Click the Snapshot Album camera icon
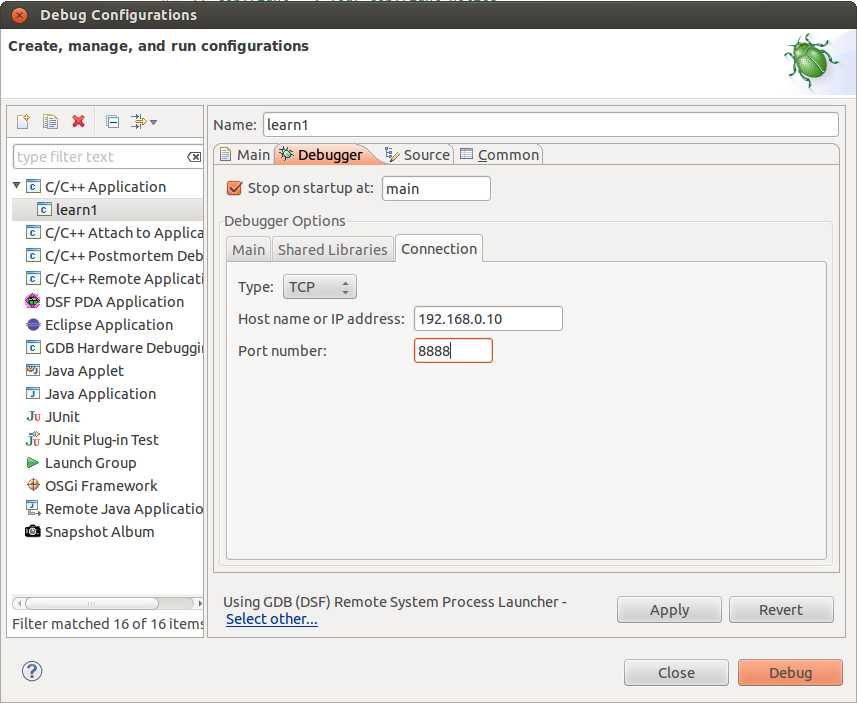Image resolution: width=857 pixels, height=703 pixels. pos(33,531)
